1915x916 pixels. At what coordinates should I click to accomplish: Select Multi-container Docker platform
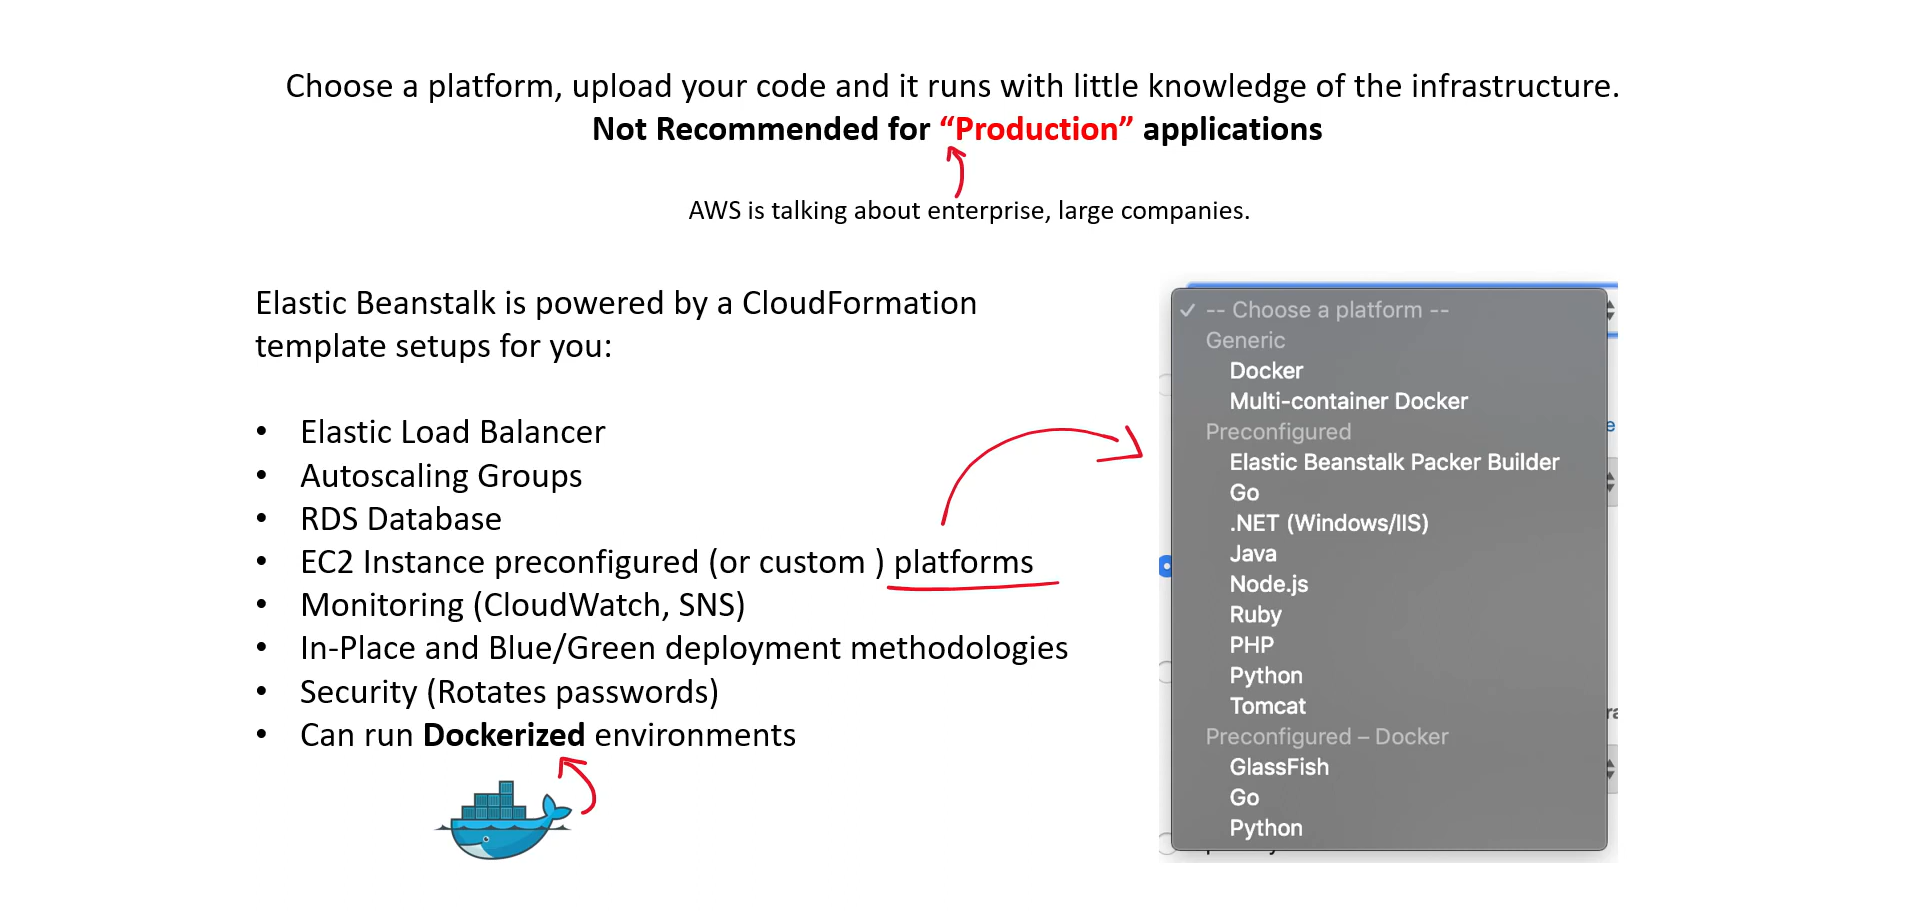coord(1348,401)
